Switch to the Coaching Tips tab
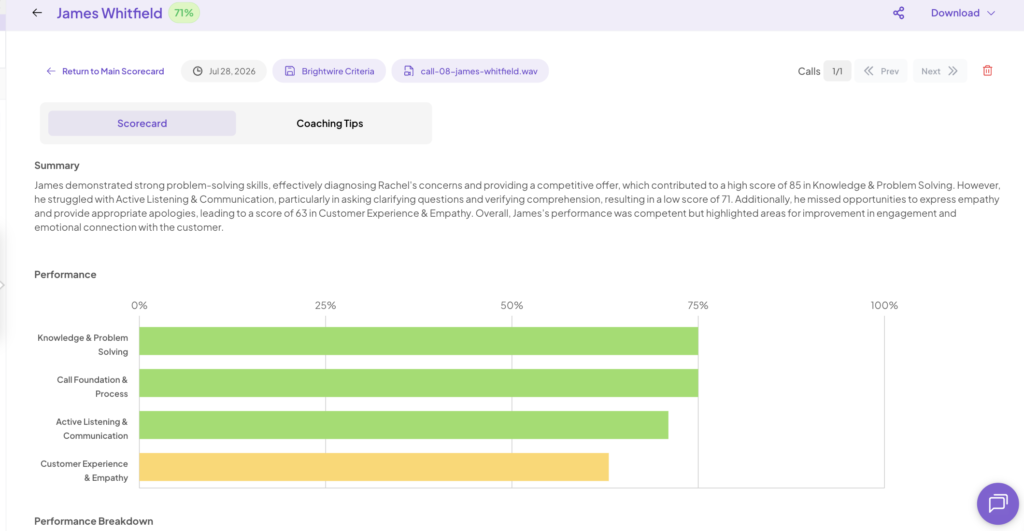Screen dimensions: 1024x531 pos(330,123)
